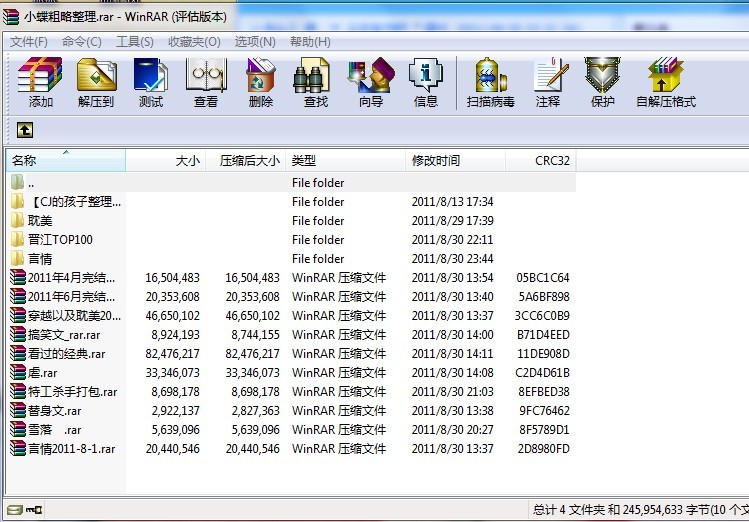Open the 查看 (View) tool

[206, 81]
